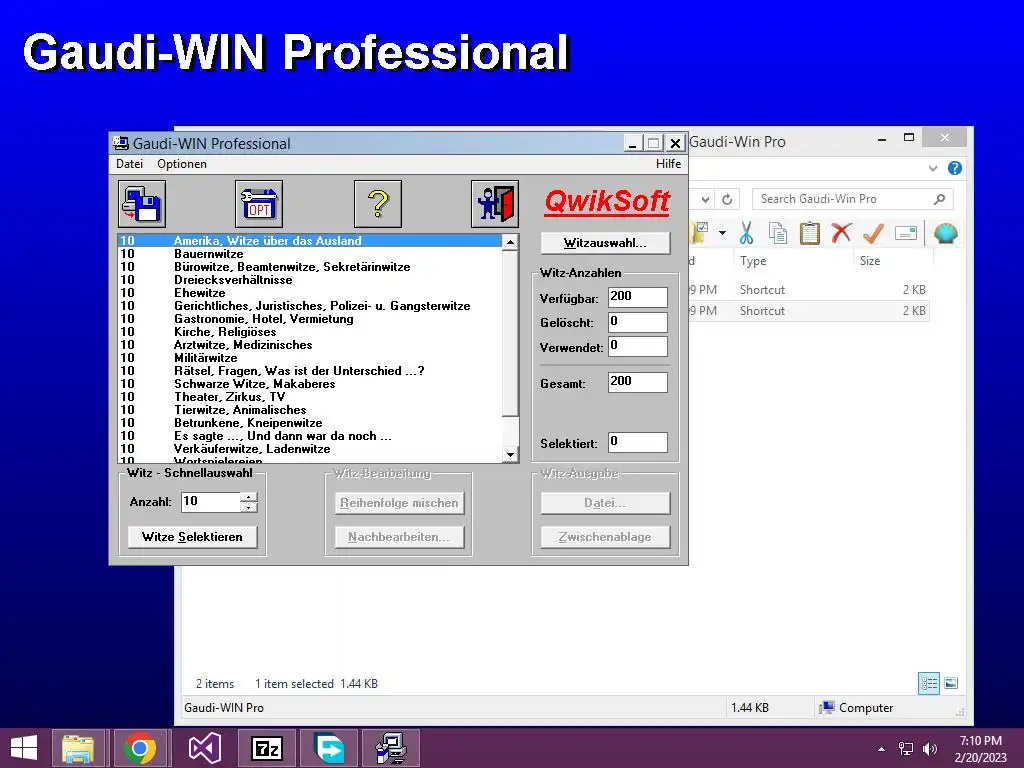1024x768 pixels.
Task: Select Theater, Zirkus, TV row
Action: pyautogui.click(x=310, y=397)
